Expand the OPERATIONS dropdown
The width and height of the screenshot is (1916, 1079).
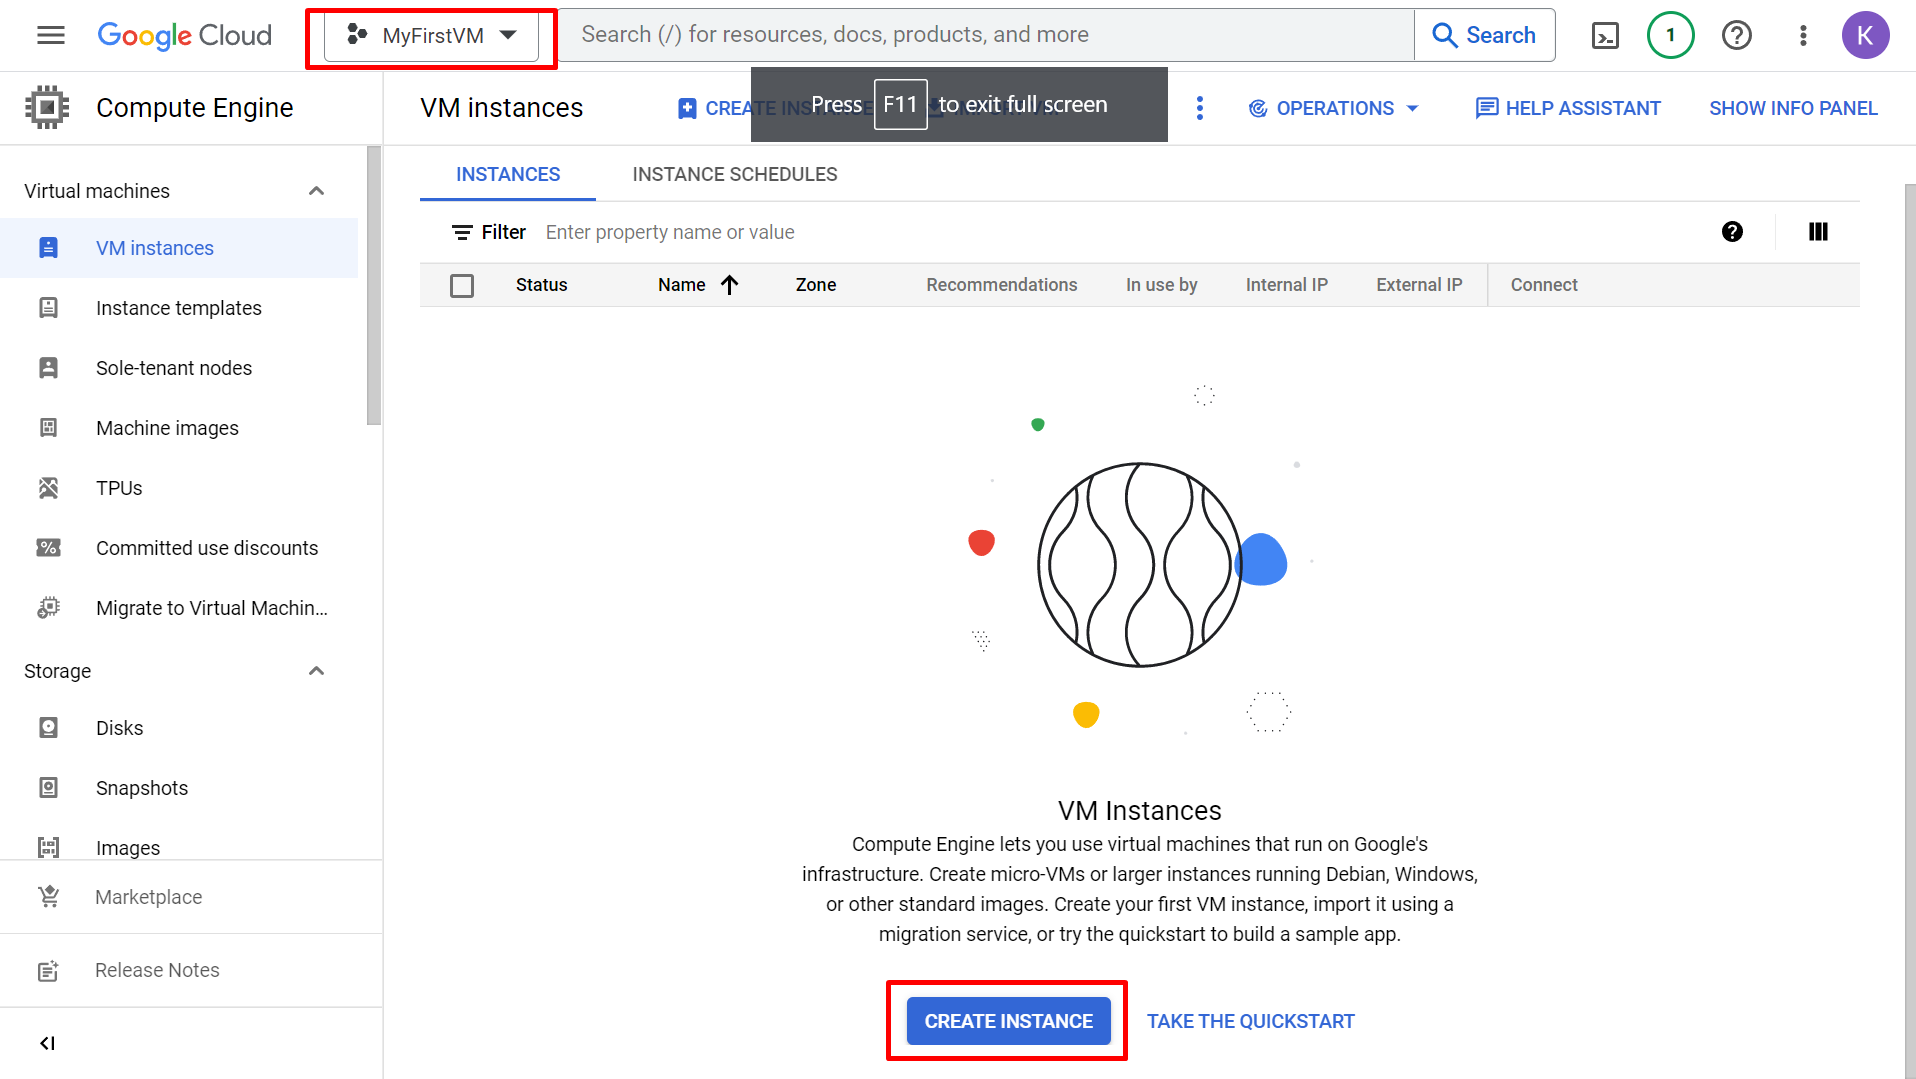point(1334,108)
